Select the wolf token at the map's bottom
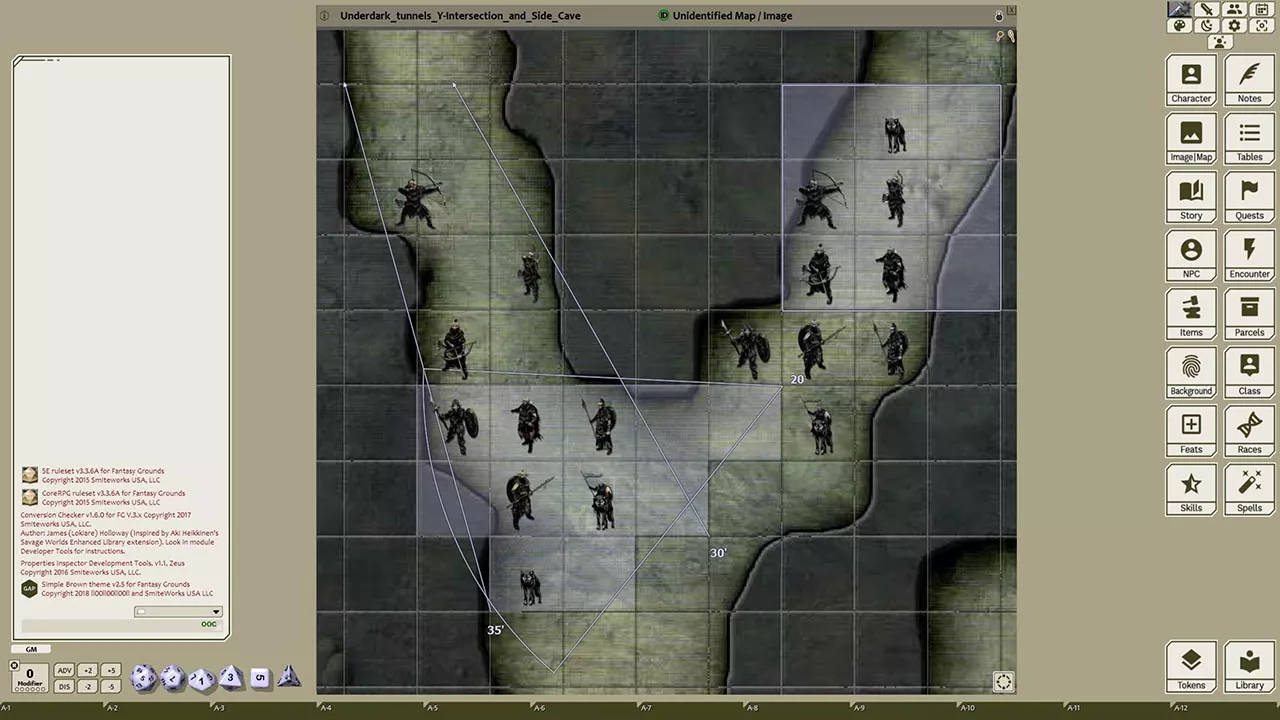This screenshot has height=720, width=1280. (530, 587)
